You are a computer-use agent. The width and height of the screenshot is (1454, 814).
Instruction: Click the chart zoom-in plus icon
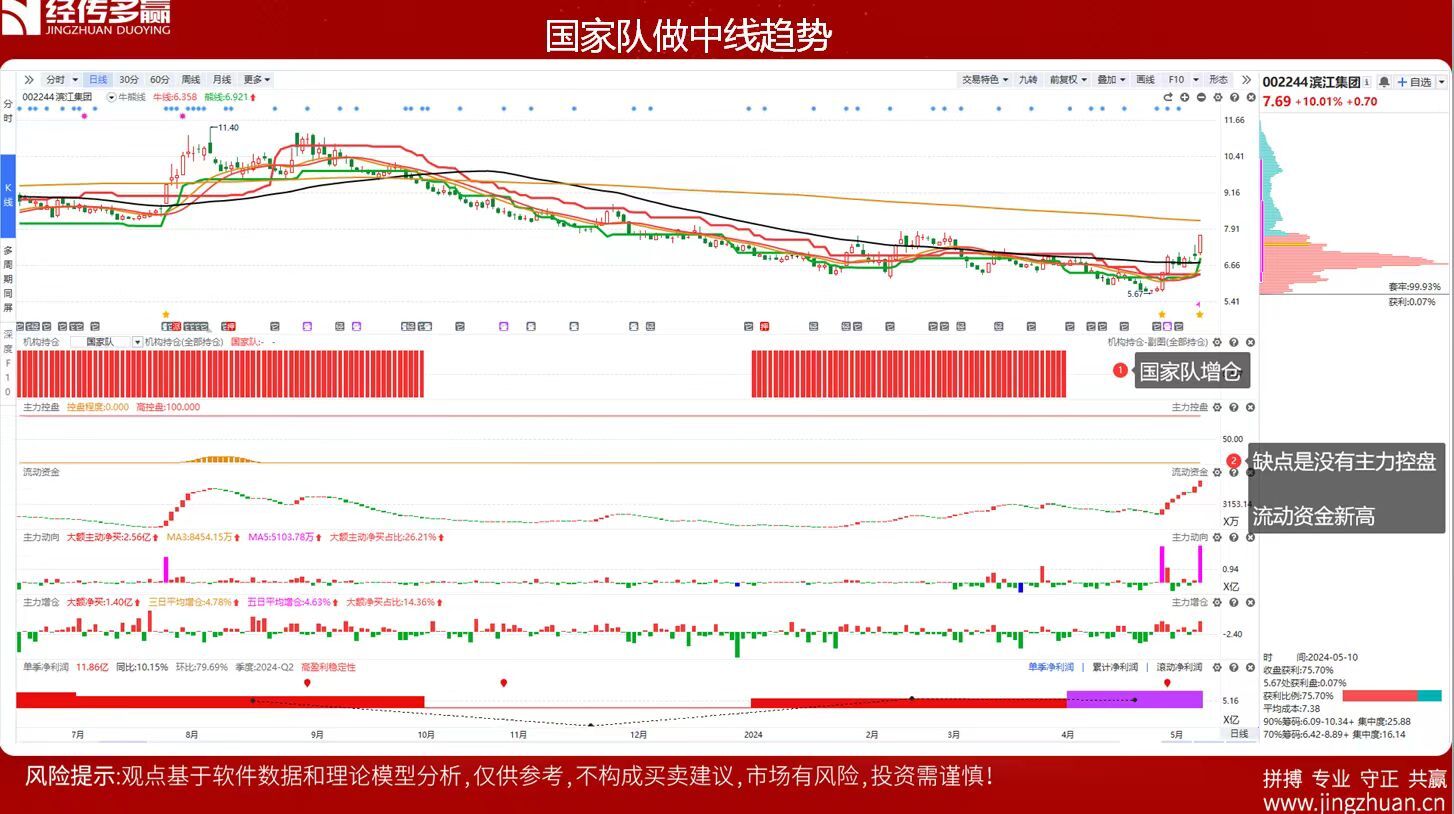(x=1184, y=97)
